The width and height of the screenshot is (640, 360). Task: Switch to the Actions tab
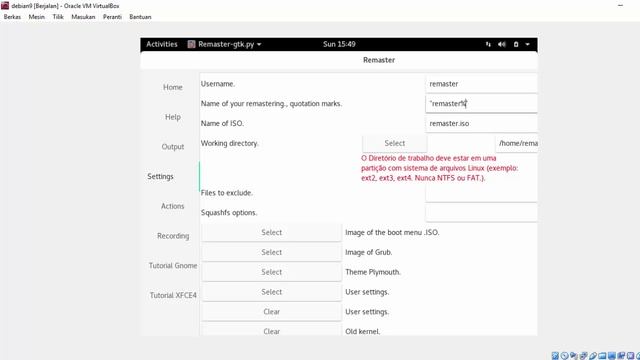173,206
